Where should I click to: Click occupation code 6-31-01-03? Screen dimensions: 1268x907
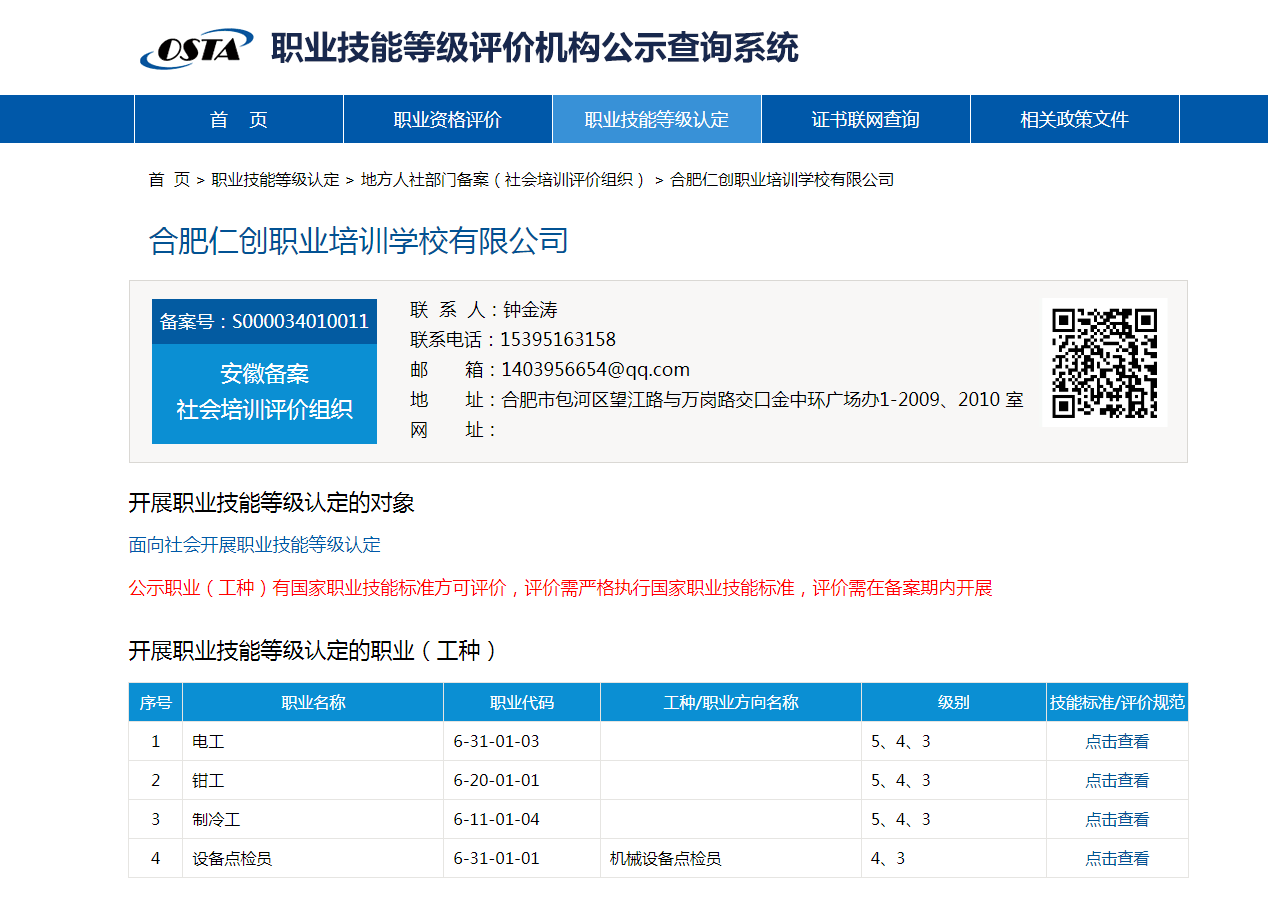(x=497, y=742)
